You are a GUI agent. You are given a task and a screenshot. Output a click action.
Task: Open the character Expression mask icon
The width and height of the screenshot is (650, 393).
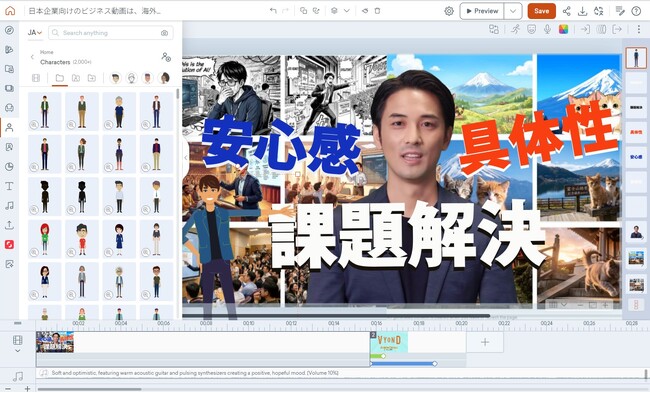[x=531, y=29]
